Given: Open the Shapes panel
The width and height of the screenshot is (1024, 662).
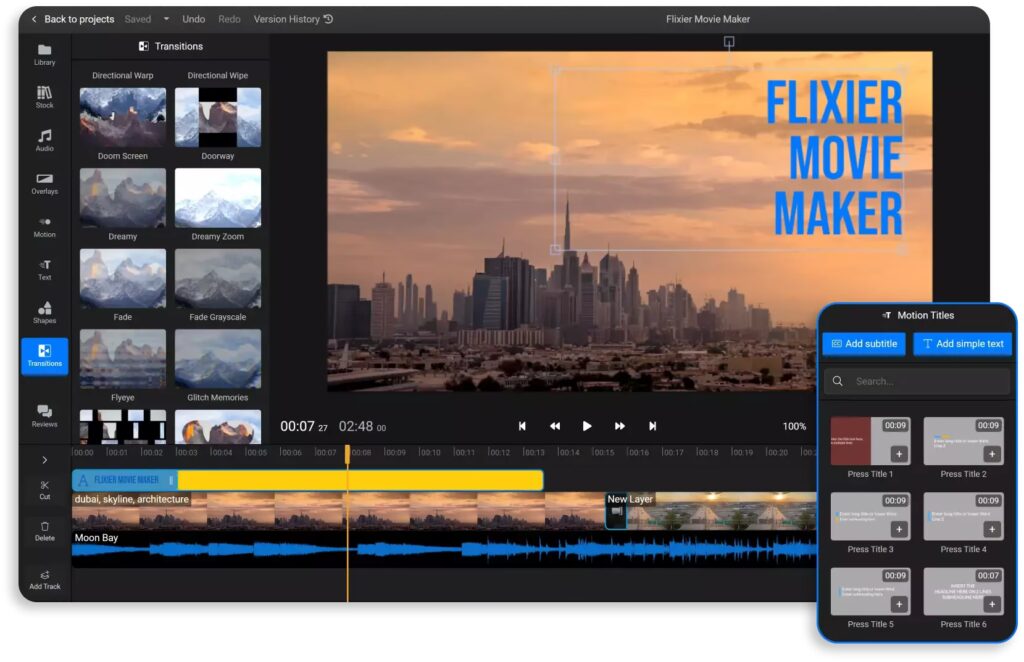Looking at the screenshot, I should (44, 312).
